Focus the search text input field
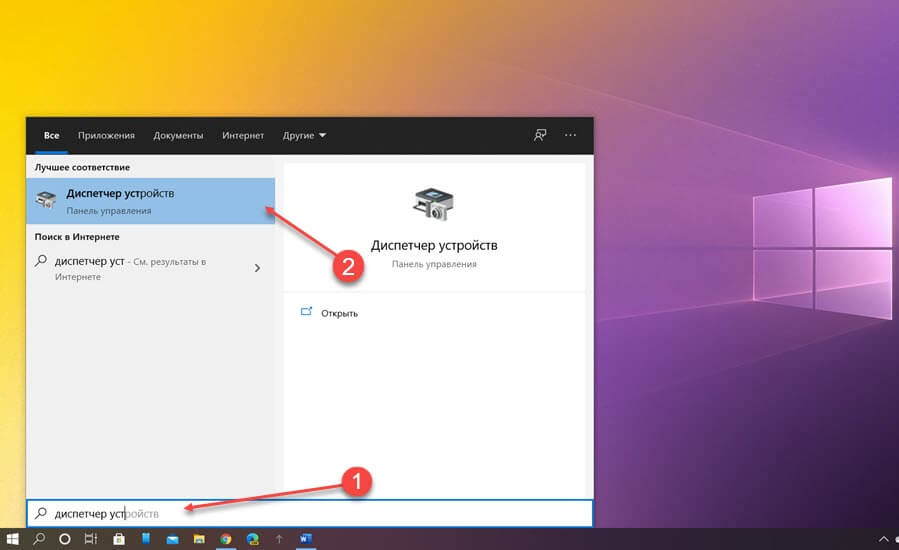 coord(310,513)
